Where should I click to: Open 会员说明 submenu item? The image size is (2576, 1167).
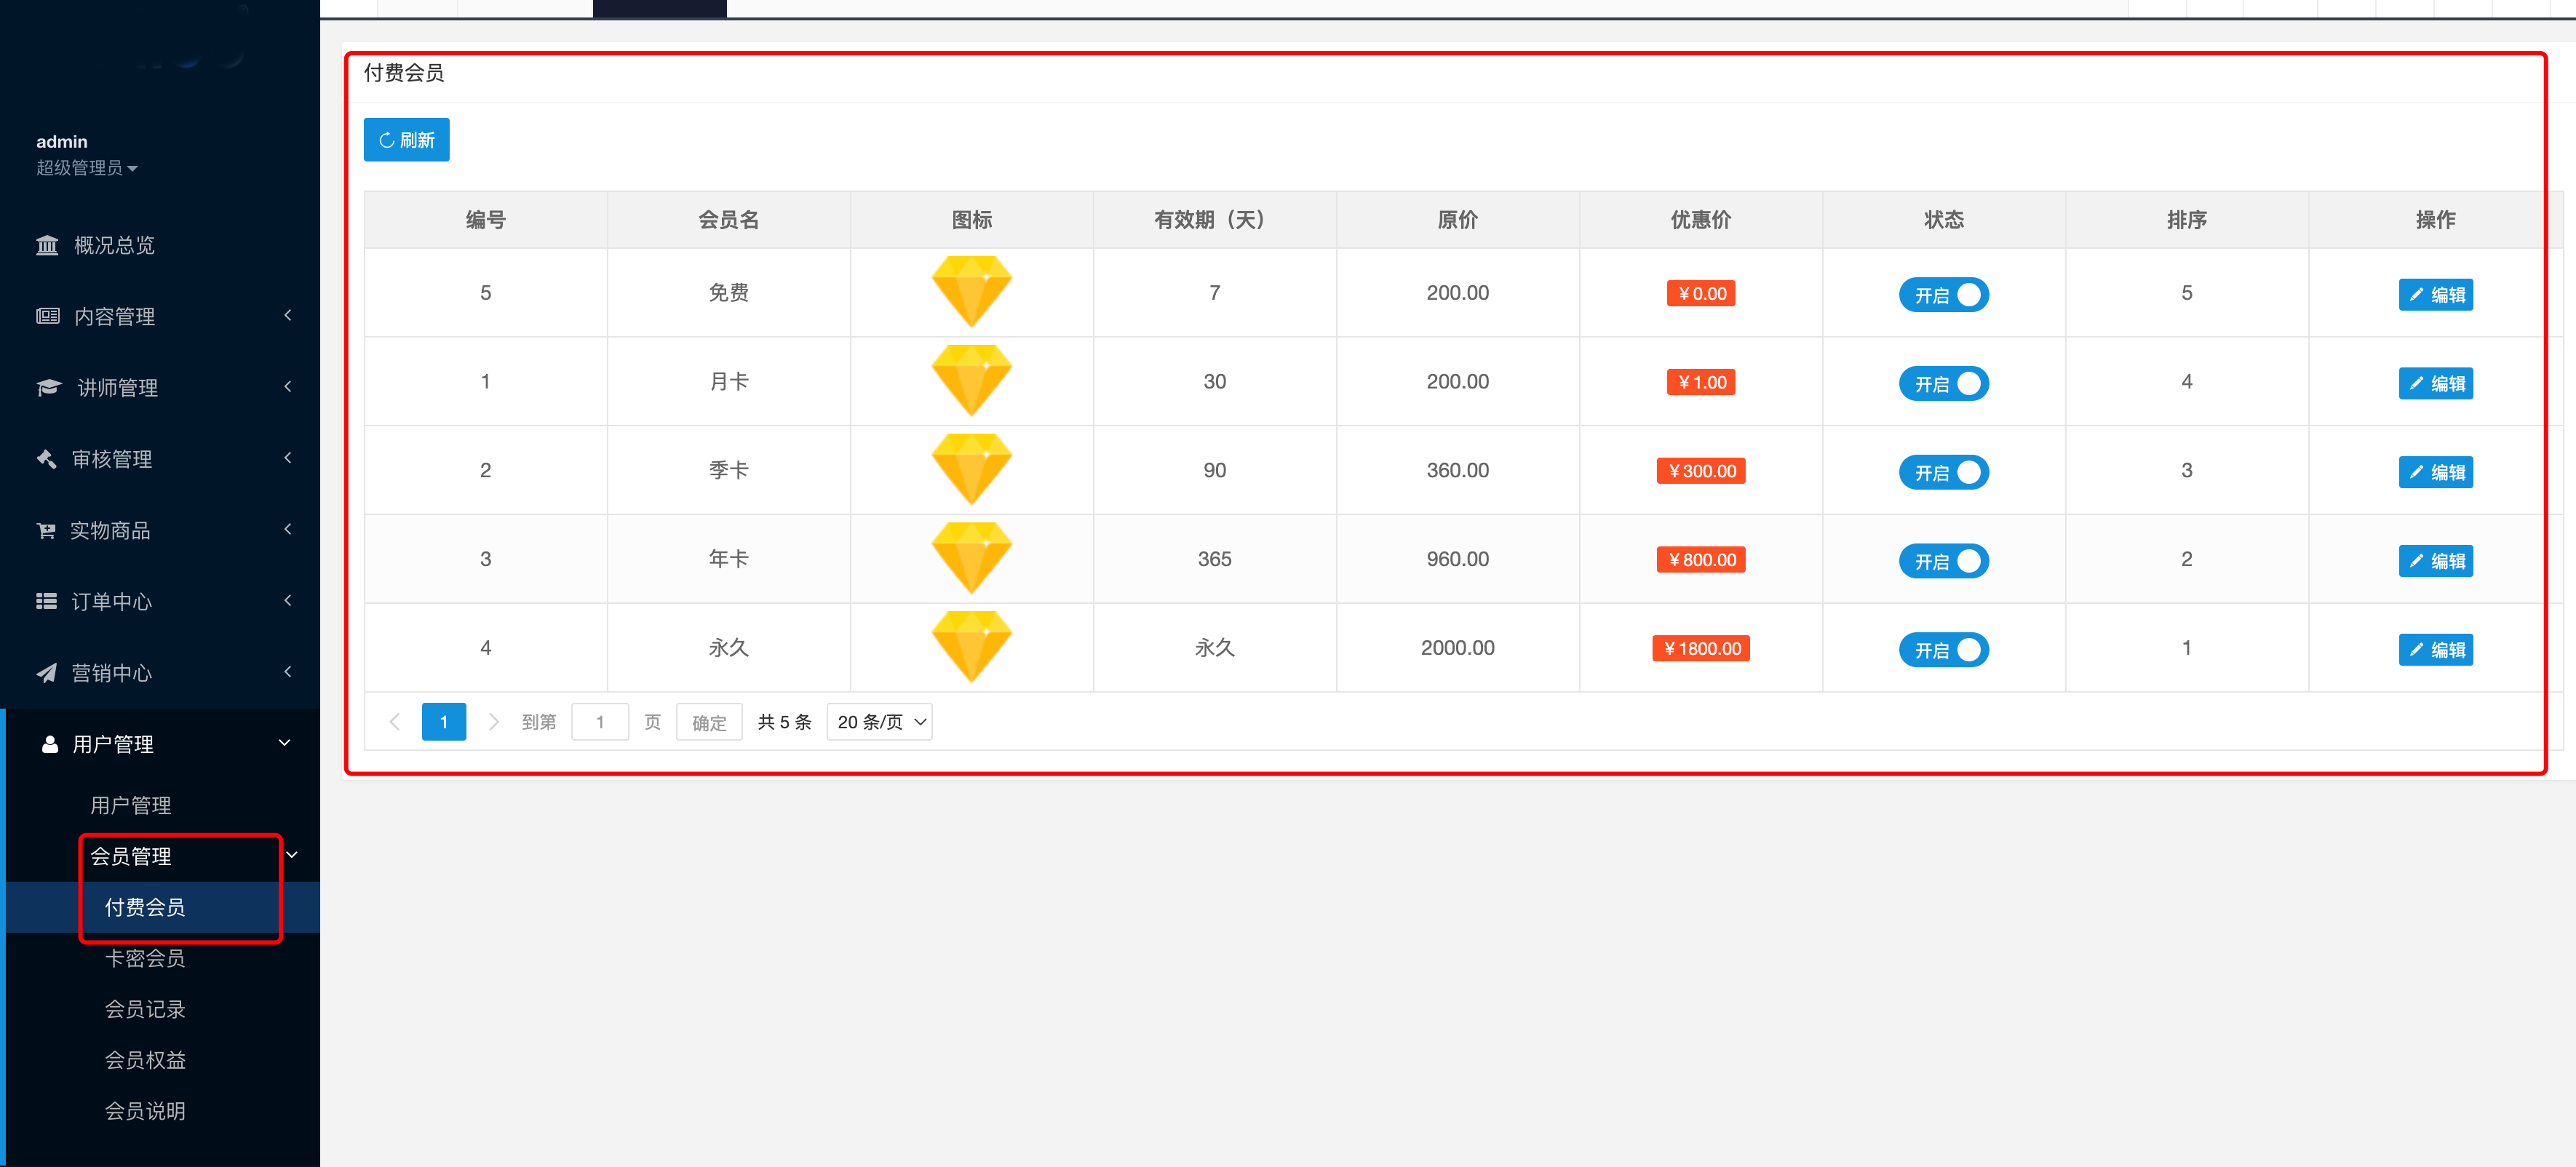pos(145,1111)
